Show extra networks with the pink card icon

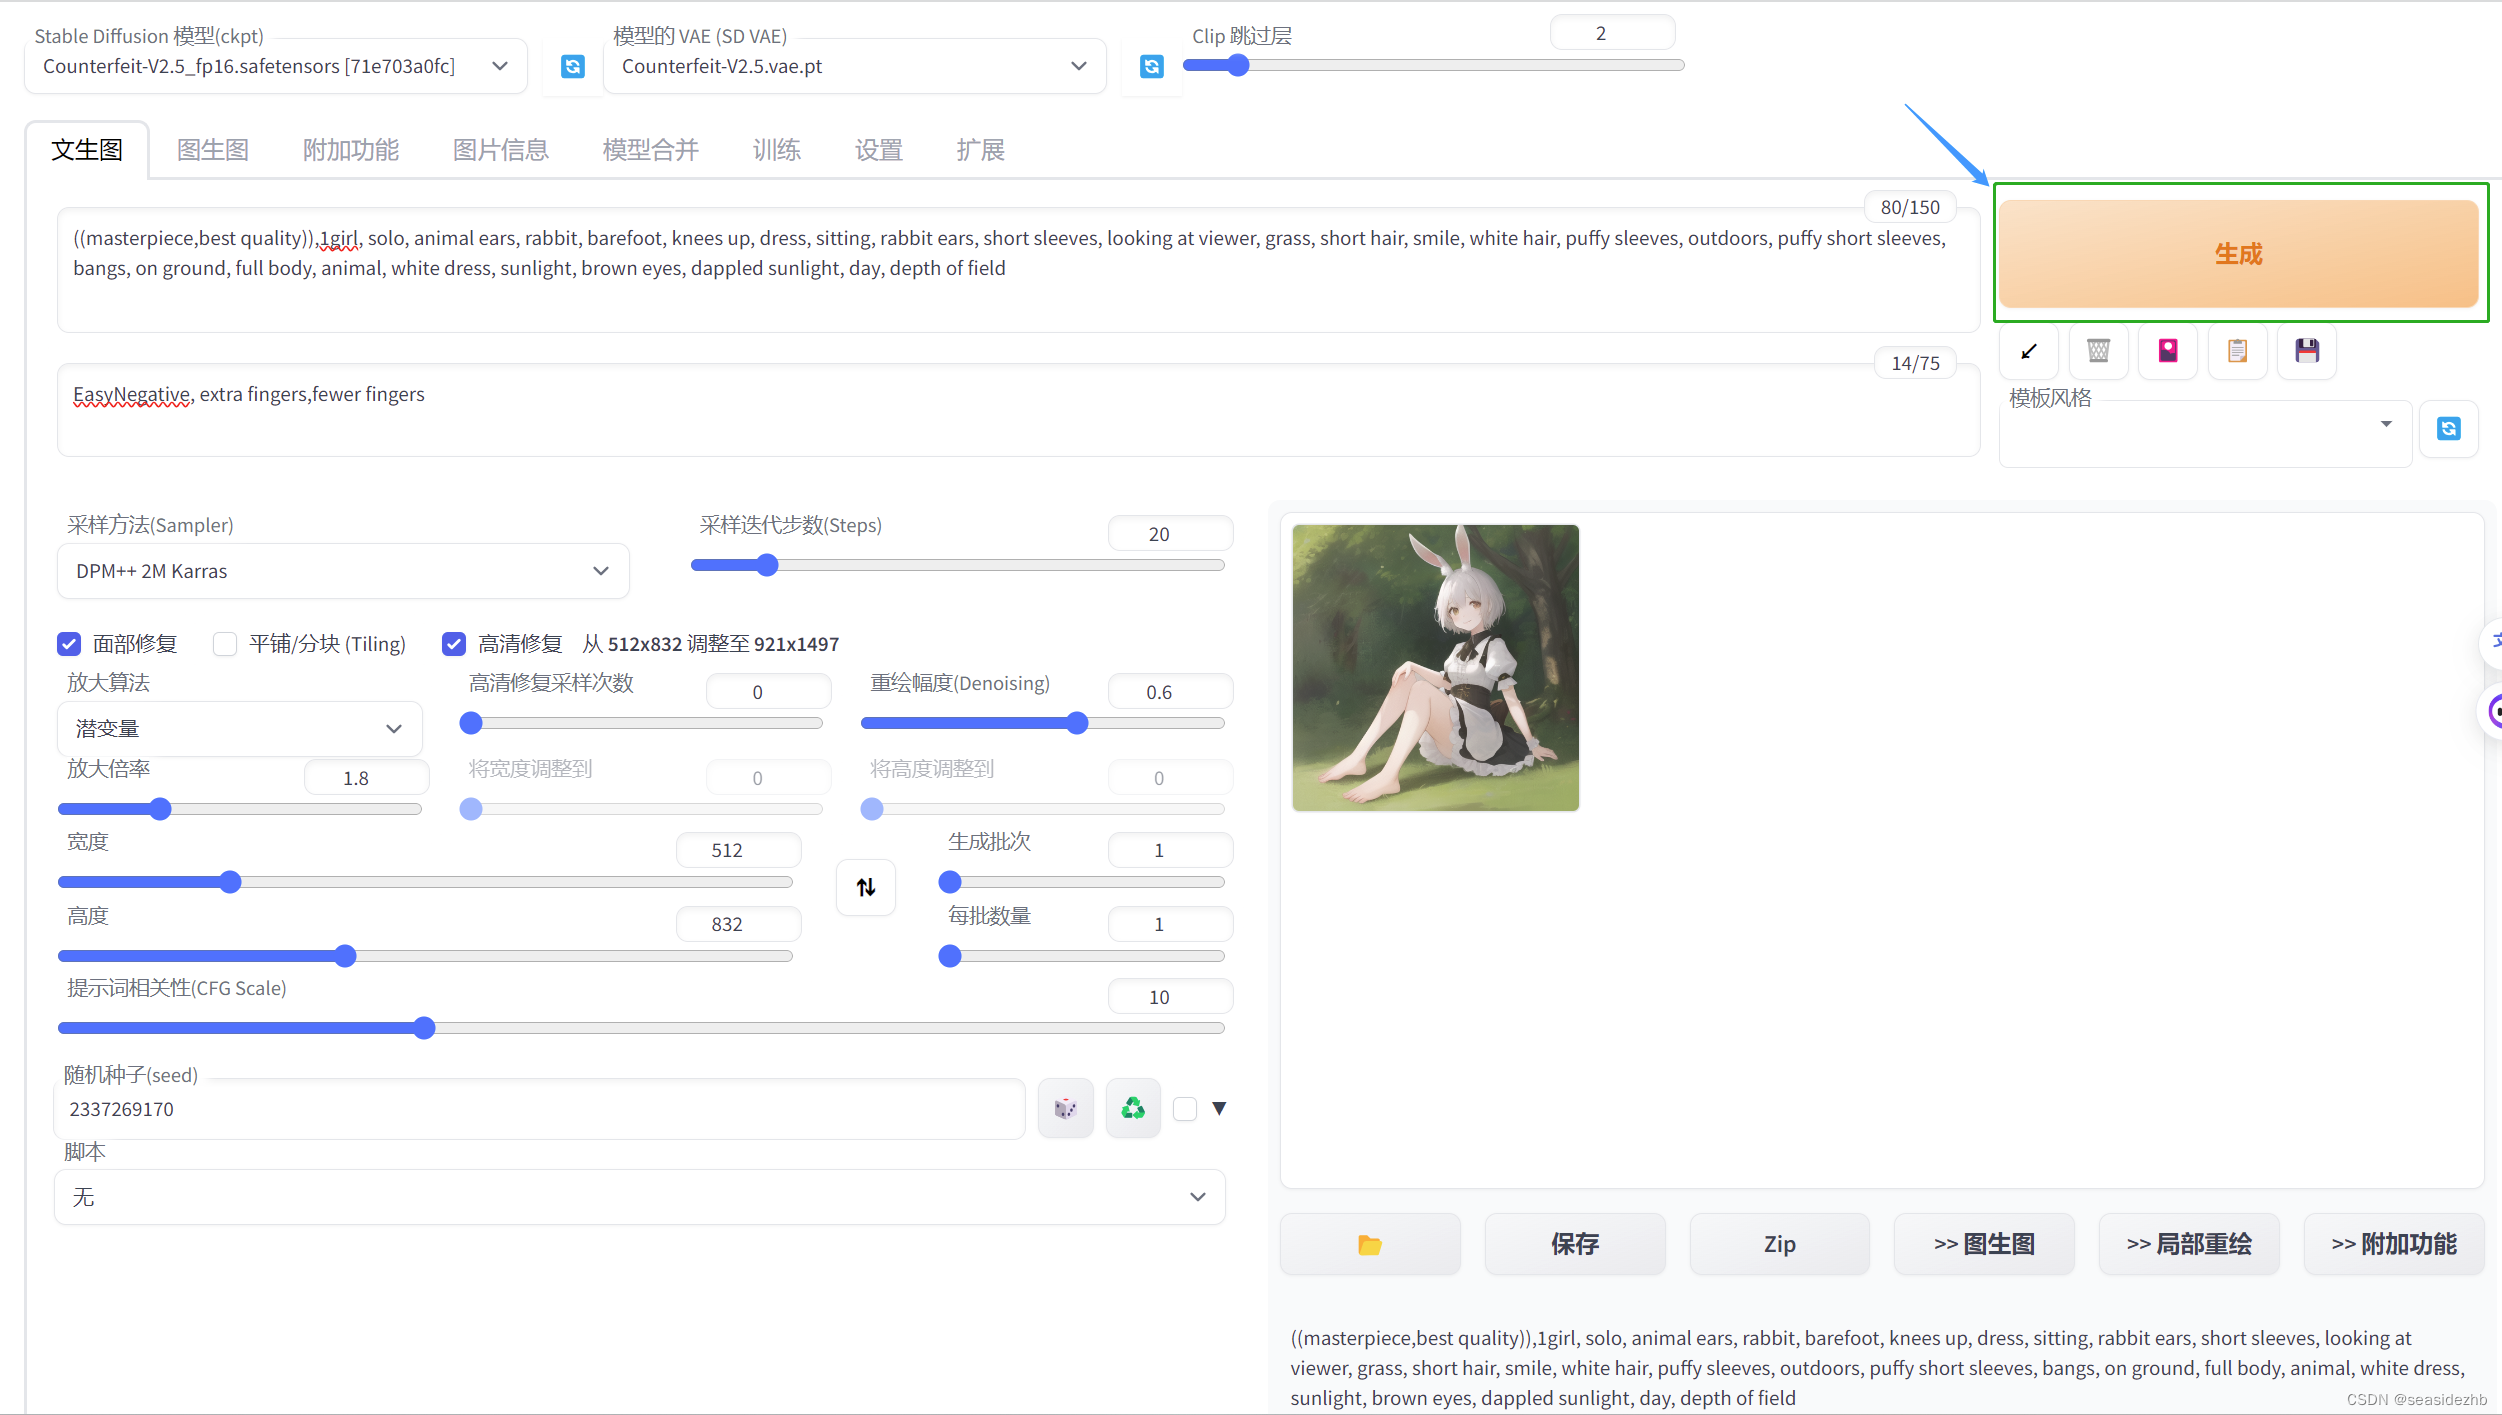tap(2167, 351)
